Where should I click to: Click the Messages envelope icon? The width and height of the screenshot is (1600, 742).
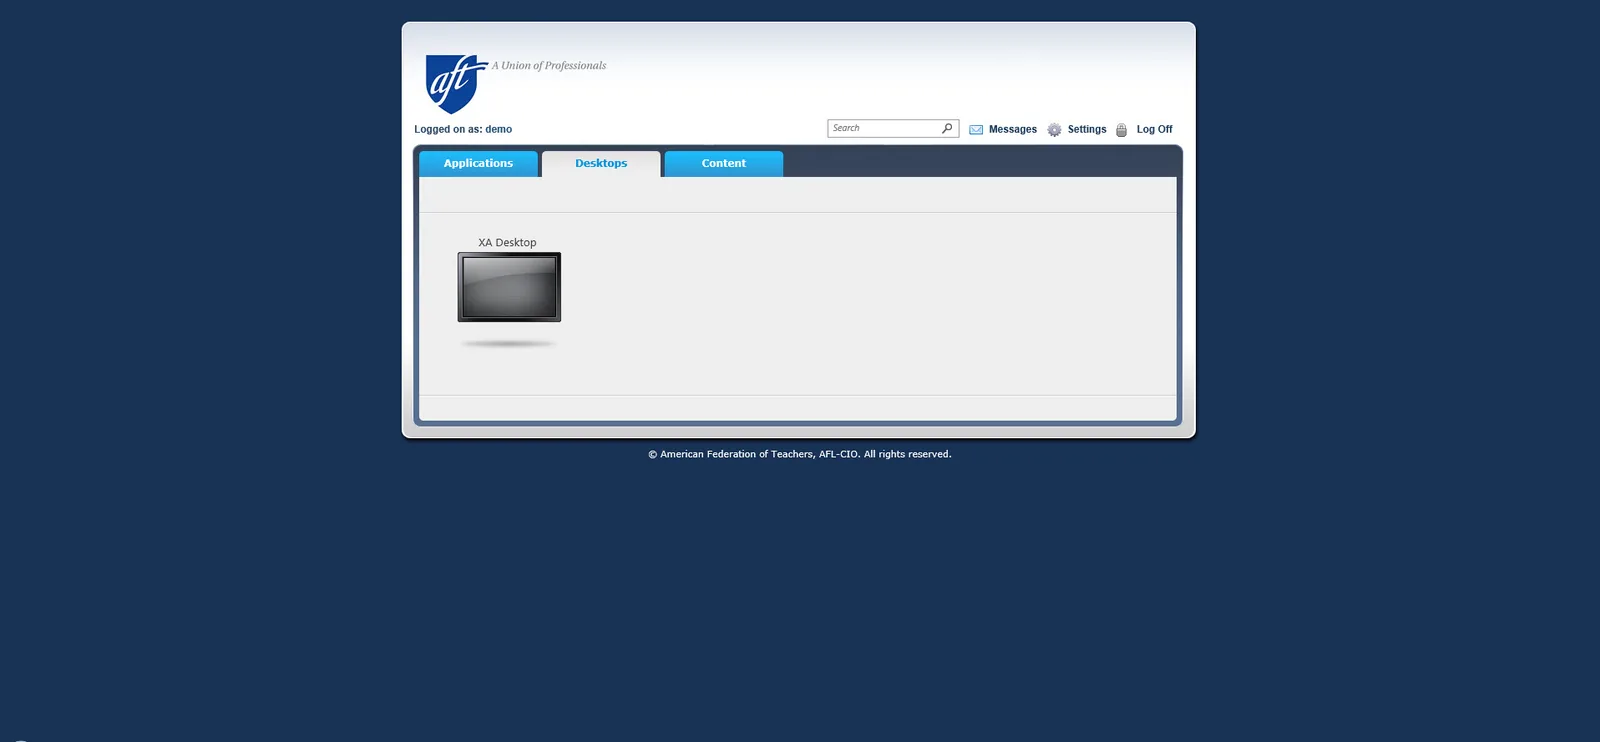pyautogui.click(x=976, y=130)
